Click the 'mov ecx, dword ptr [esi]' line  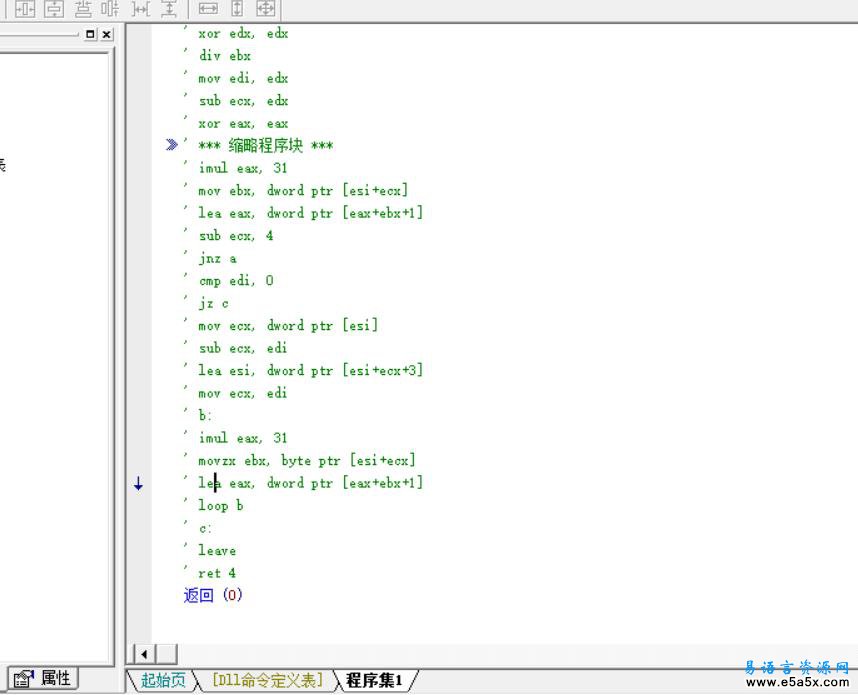[288, 326]
